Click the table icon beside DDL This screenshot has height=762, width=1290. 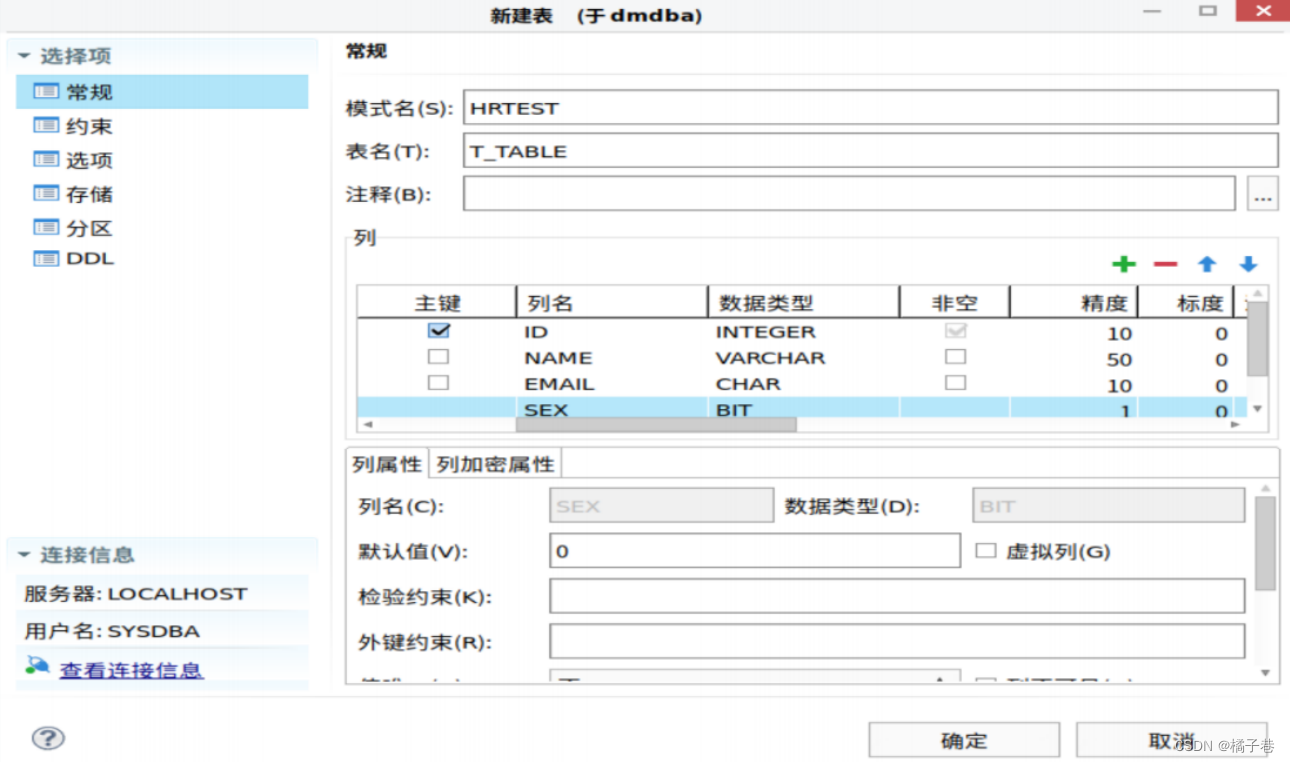46,259
